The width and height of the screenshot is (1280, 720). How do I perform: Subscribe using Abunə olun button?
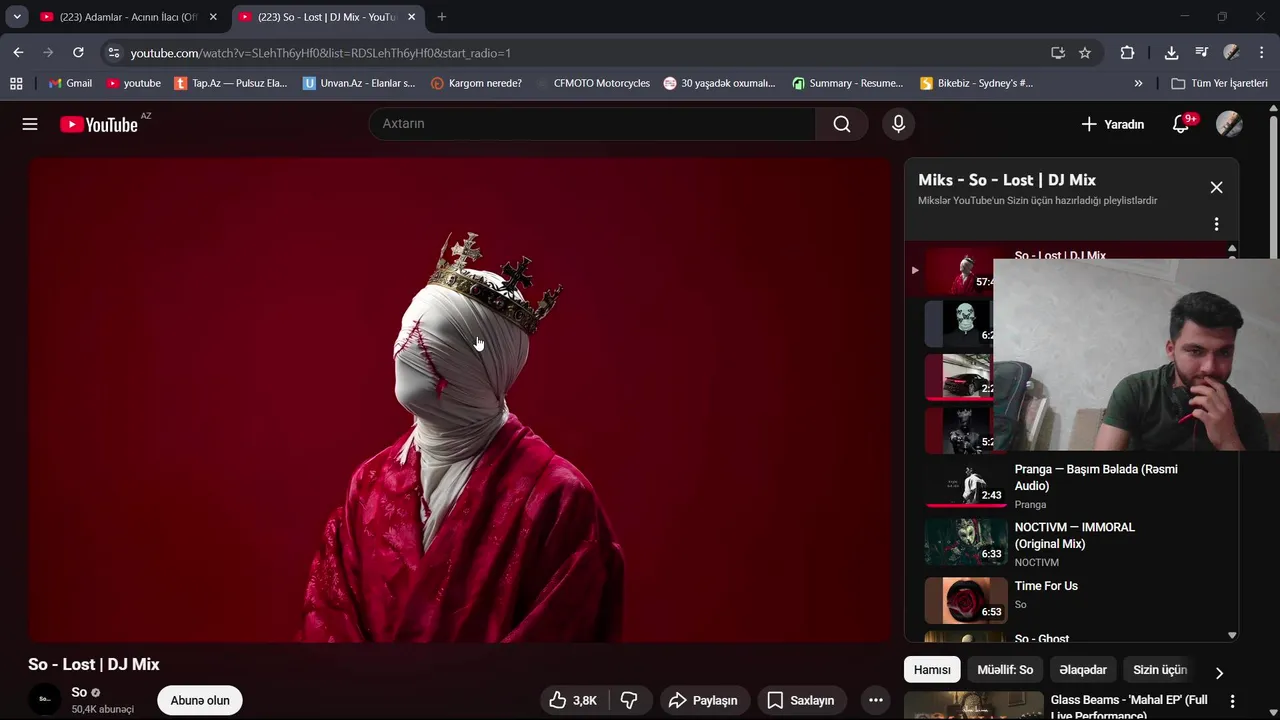pyautogui.click(x=200, y=700)
